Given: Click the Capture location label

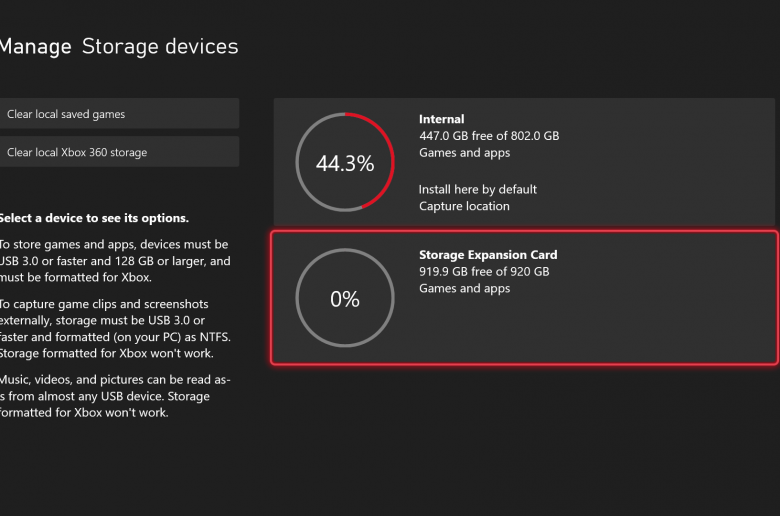Looking at the screenshot, I should (464, 206).
